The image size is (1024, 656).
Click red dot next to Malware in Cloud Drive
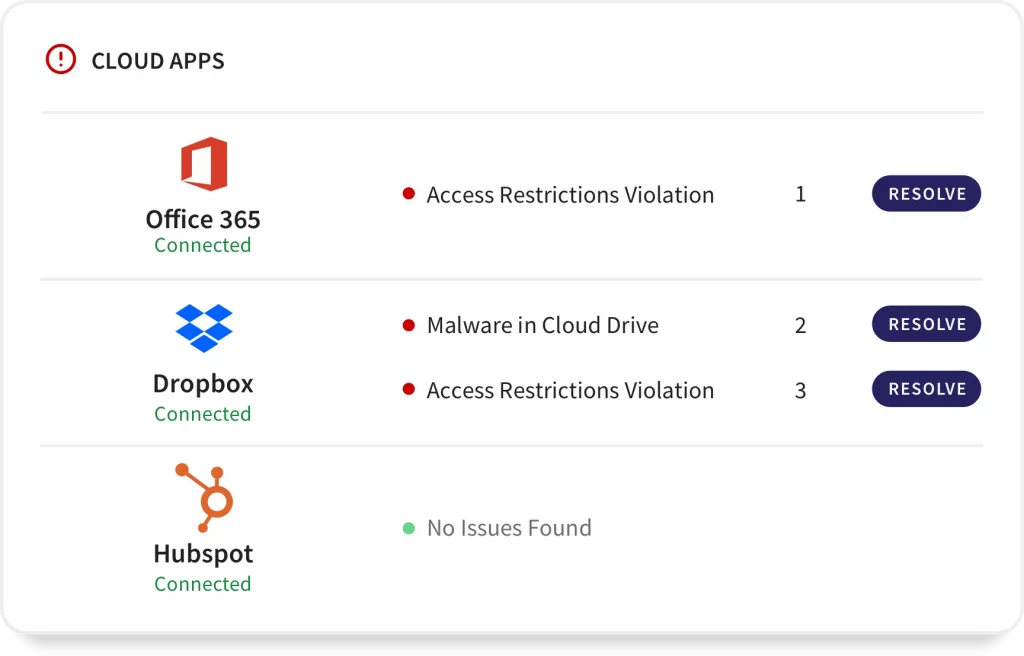pos(408,325)
